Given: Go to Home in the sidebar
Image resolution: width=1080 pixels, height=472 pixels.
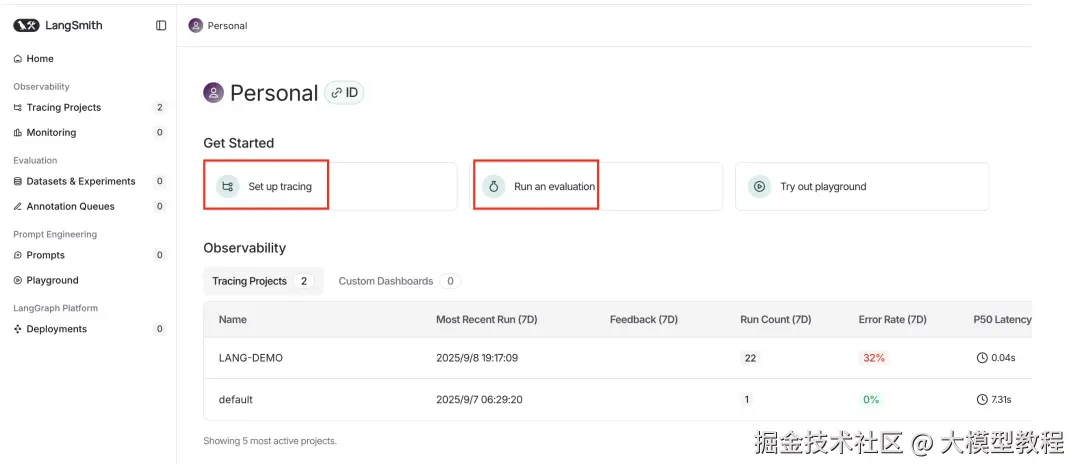Looking at the screenshot, I should pos(40,59).
